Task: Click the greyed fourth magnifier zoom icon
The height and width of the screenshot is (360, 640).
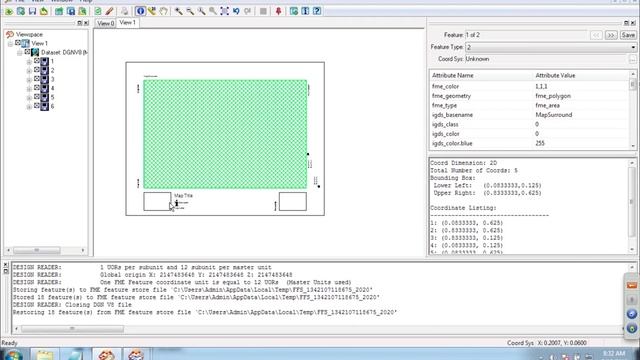Action: (x=213, y=11)
